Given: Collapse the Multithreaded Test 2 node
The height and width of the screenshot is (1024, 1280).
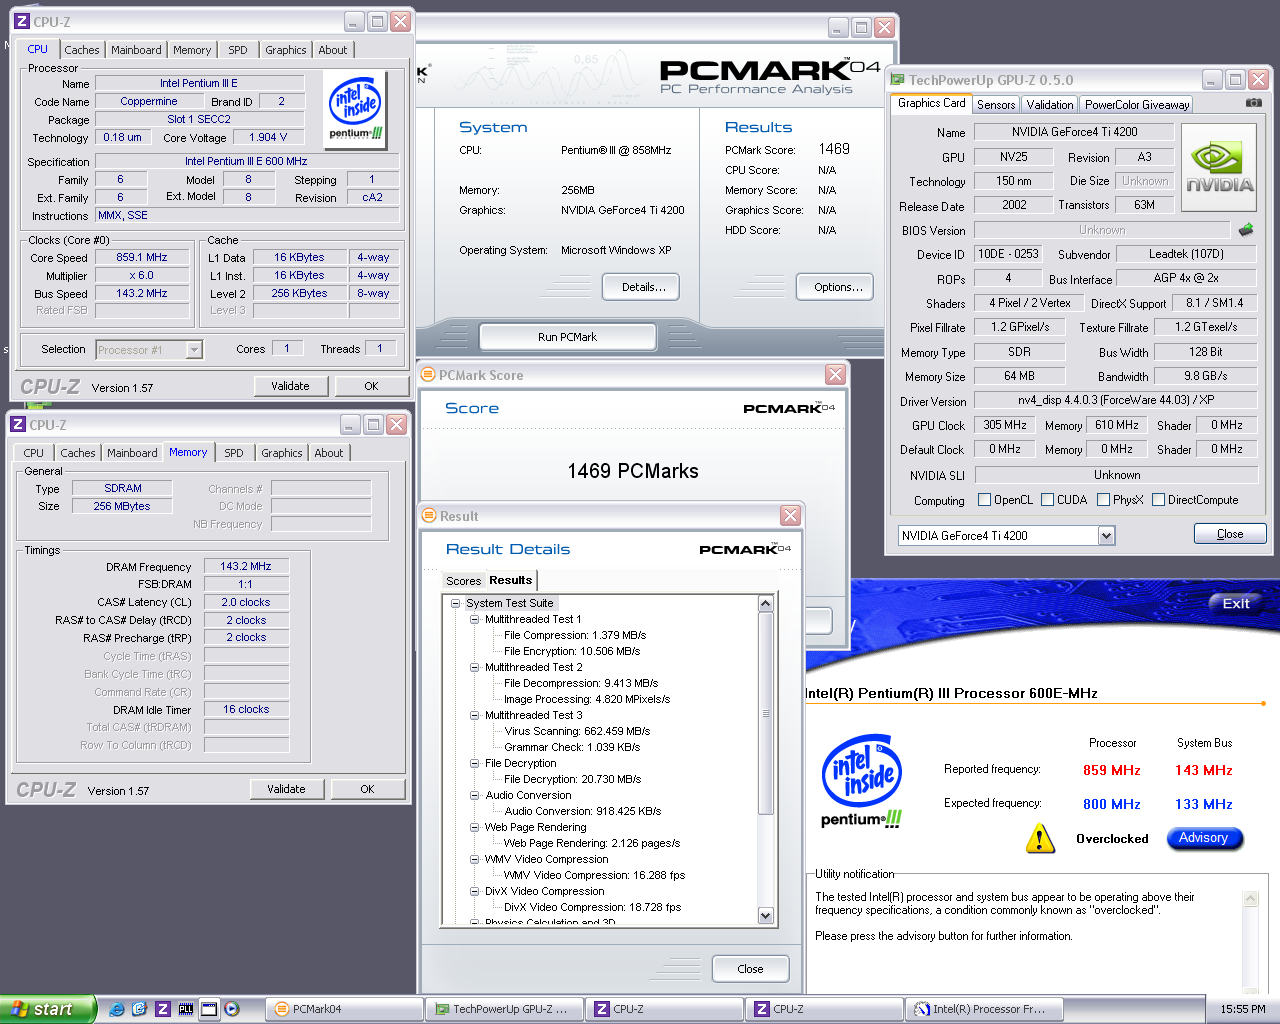Looking at the screenshot, I should [475, 667].
